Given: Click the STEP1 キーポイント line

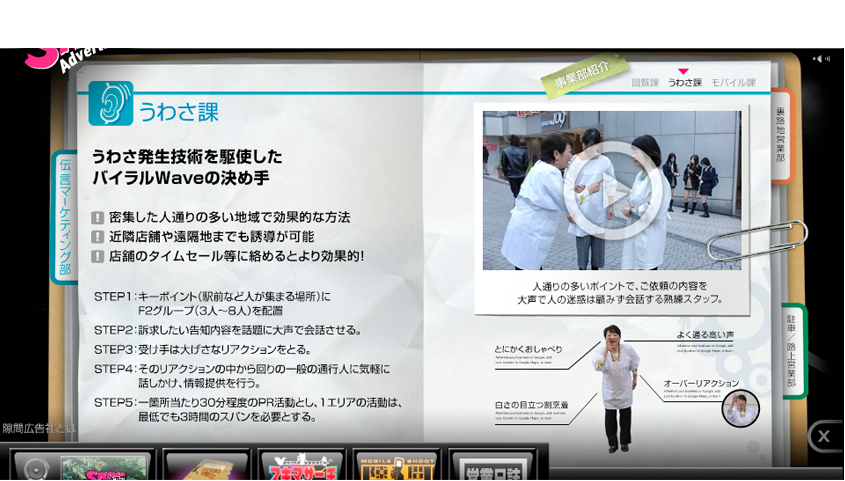Looking at the screenshot, I should tap(213, 303).
